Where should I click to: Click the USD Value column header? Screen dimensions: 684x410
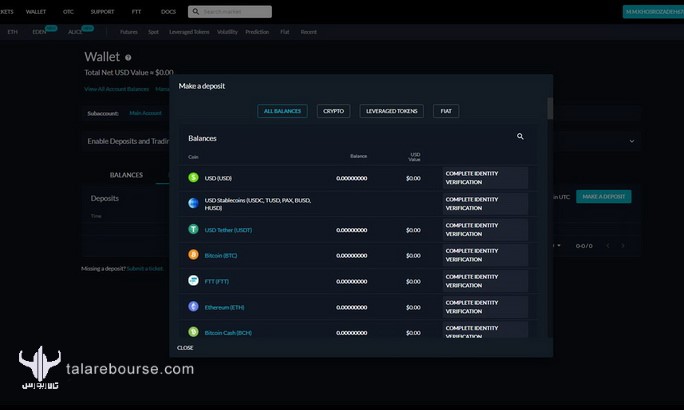click(x=414, y=157)
